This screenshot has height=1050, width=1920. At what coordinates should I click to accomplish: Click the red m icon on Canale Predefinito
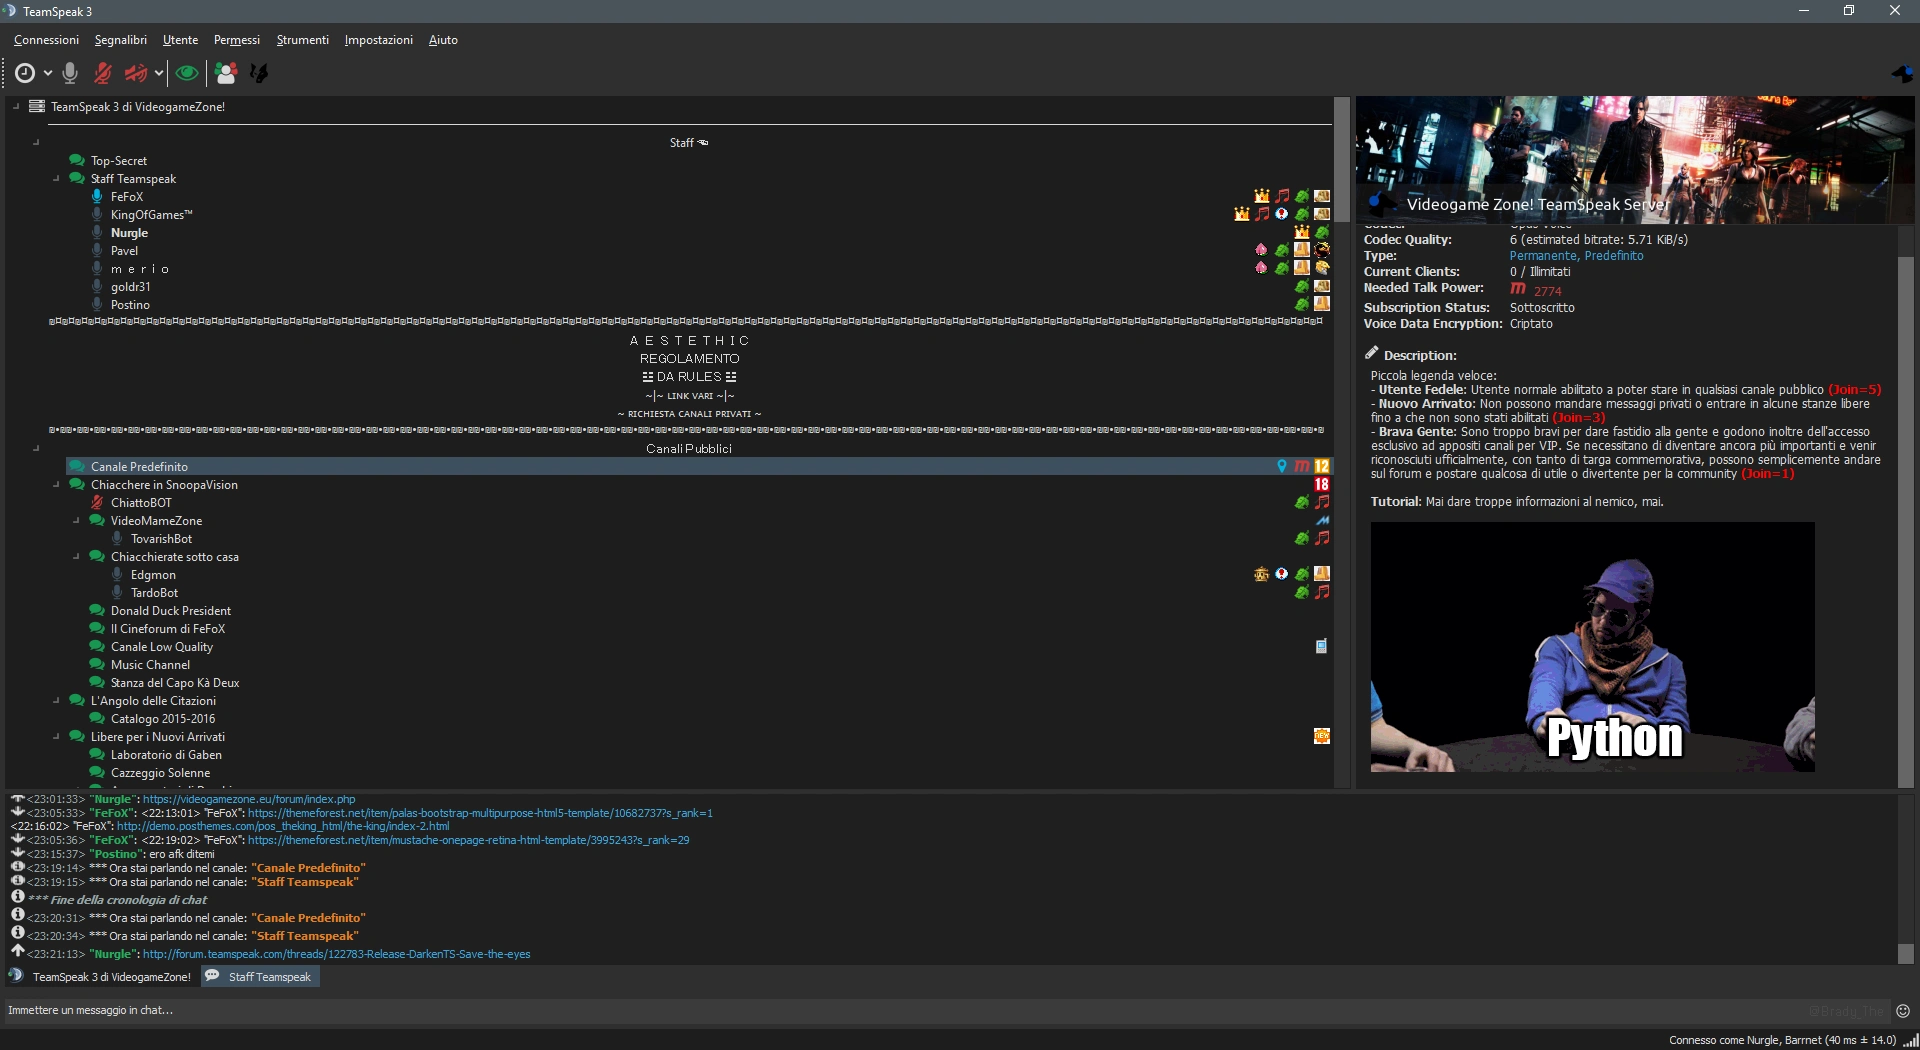[1302, 466]
